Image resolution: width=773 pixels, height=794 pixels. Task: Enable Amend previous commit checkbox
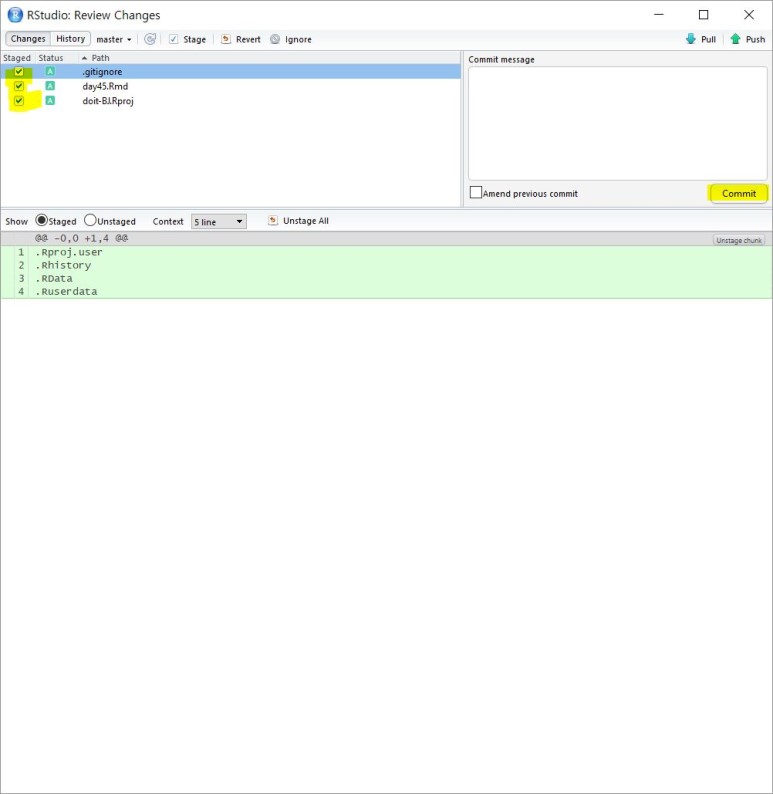click(475, 192)
